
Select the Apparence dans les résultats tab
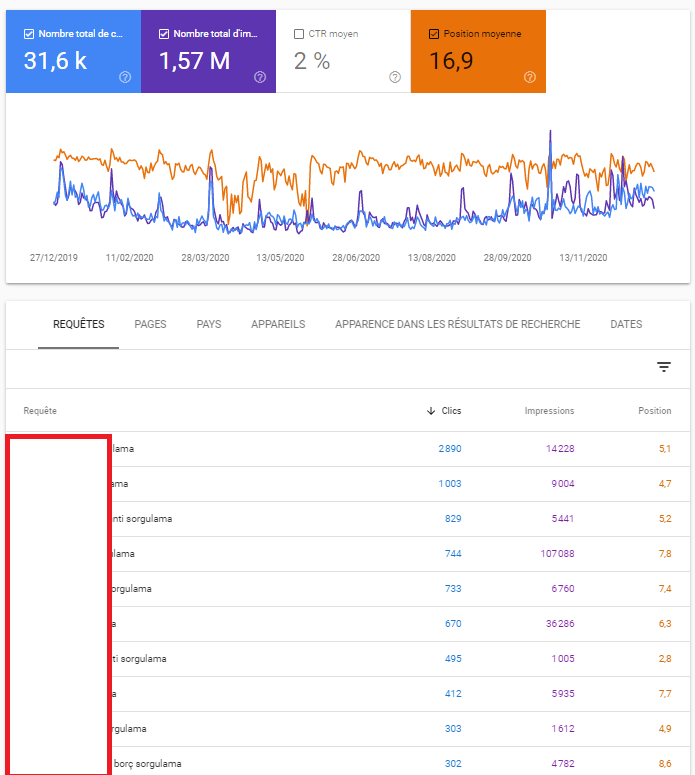[x=458, y=324]
